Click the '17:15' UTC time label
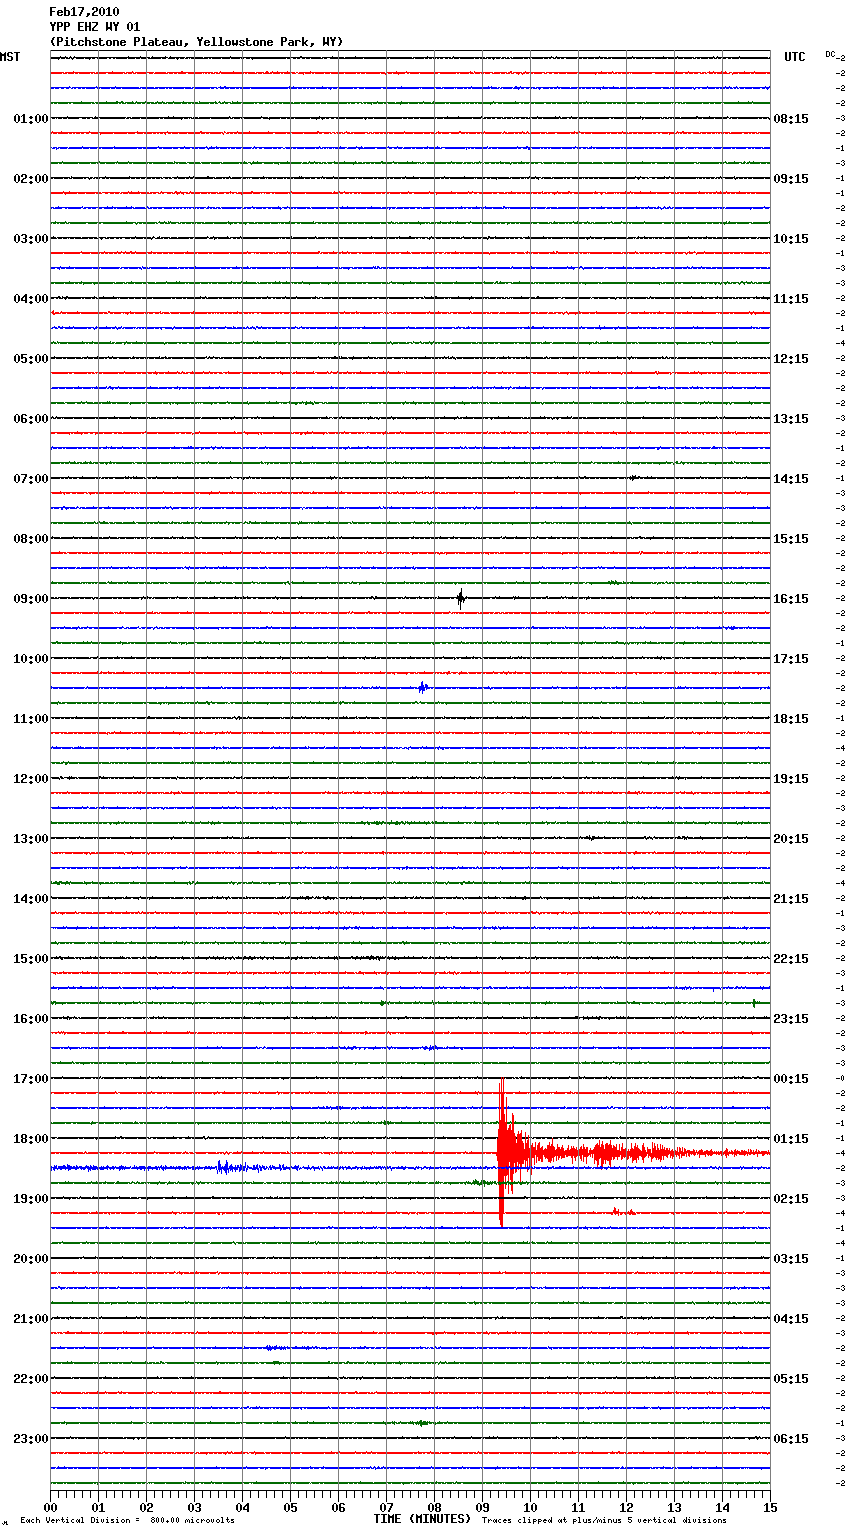 tap(791, 659)
